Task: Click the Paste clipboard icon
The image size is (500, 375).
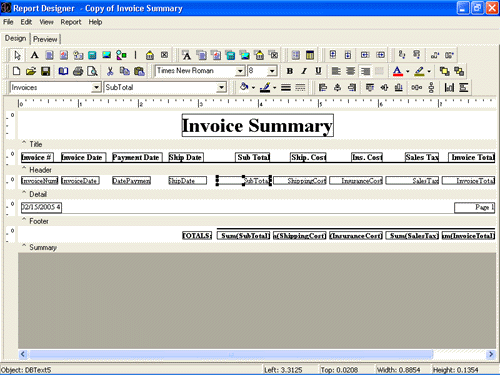Action: point(139,71)
